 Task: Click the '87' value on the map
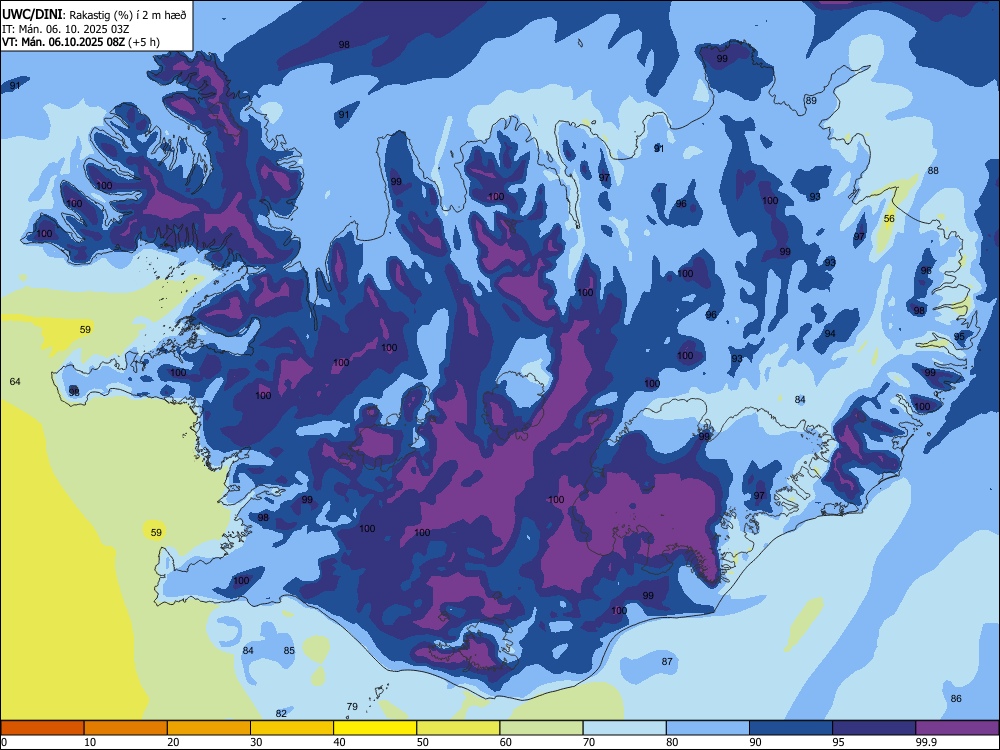[x=667, y=661]
